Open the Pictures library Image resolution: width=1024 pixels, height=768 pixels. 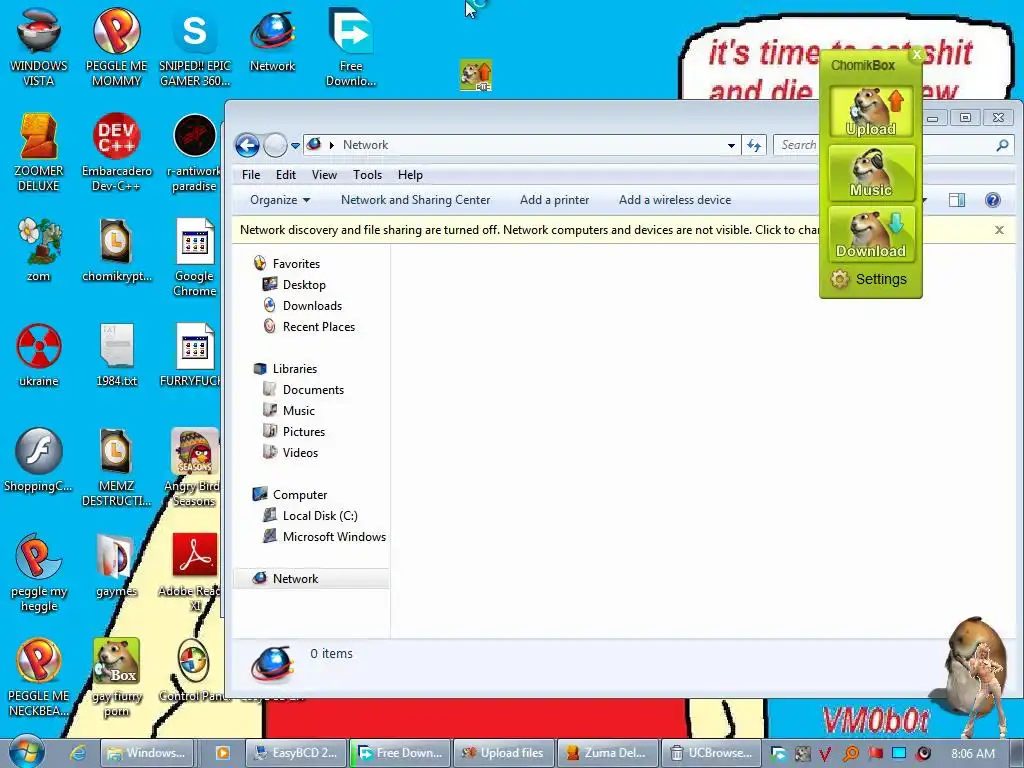(x=304, y=432)
